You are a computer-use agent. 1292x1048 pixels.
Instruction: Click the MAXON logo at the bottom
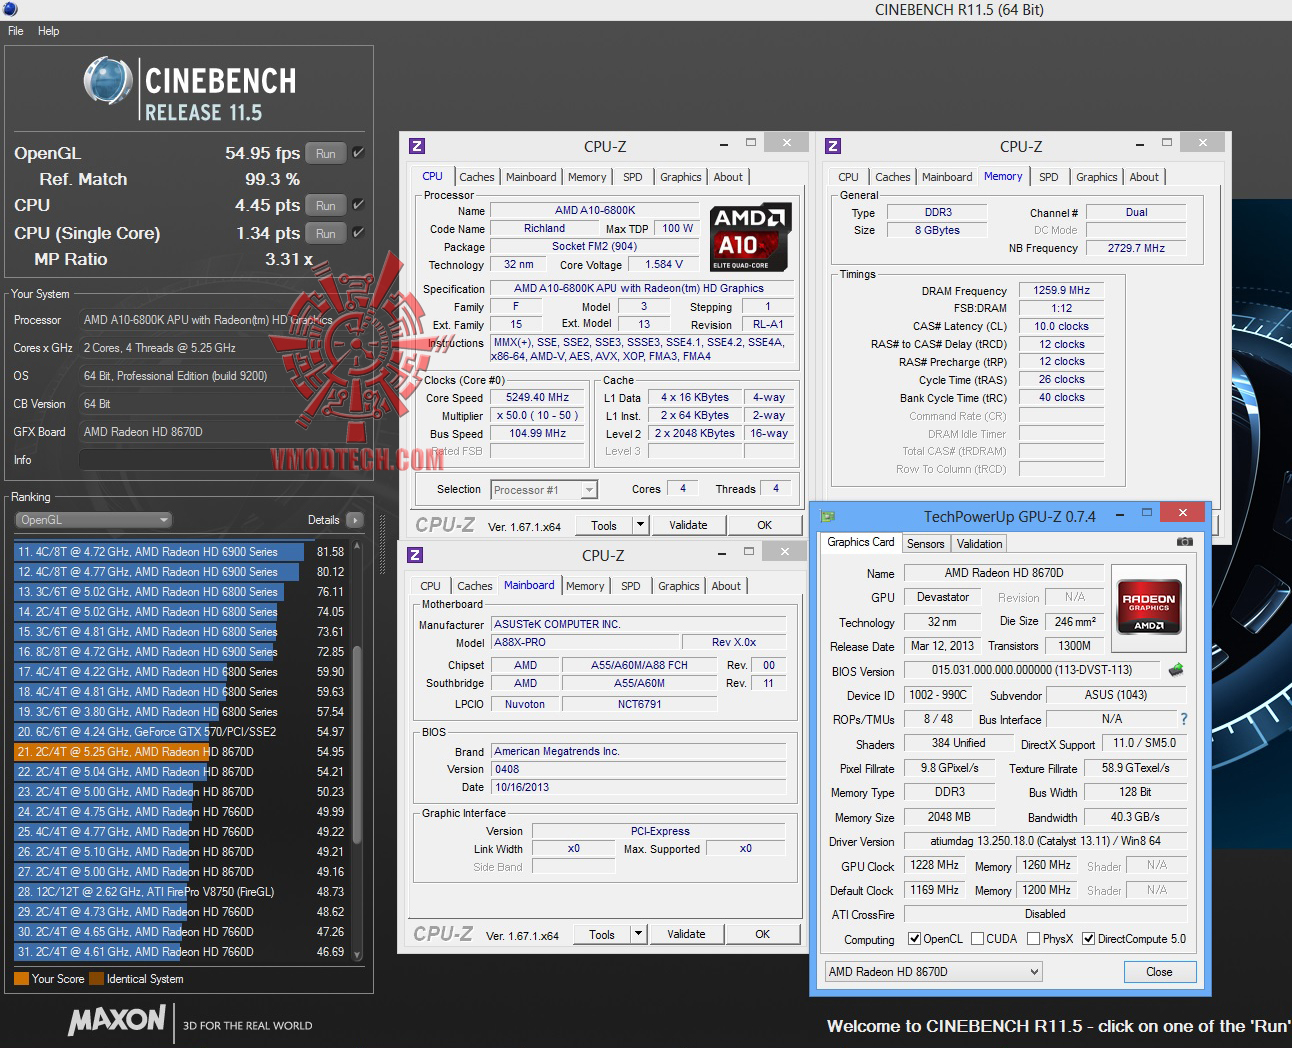point(117,1021)
